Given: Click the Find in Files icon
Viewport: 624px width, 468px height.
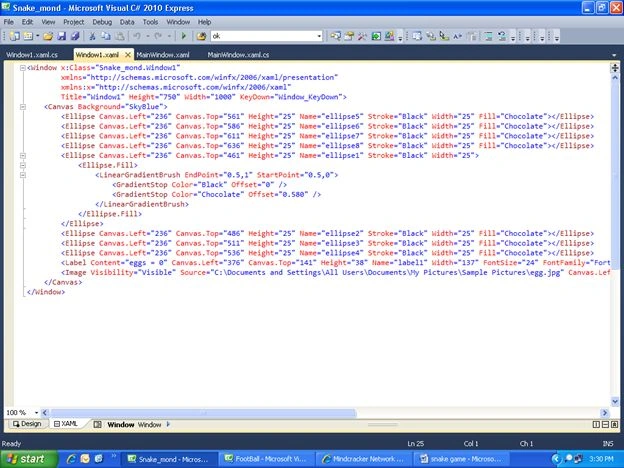Looking at the screenshot, I should 201,36.
